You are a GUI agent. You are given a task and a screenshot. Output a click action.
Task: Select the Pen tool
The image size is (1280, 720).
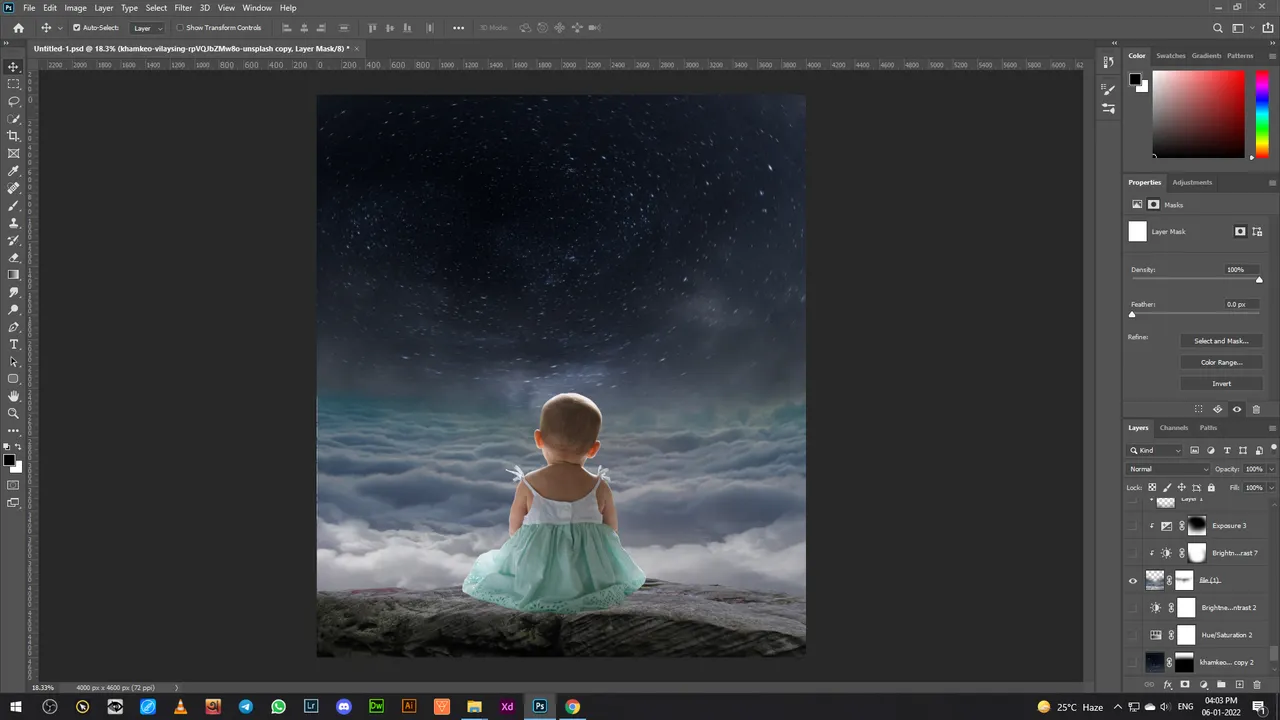(x=14, y=327)
